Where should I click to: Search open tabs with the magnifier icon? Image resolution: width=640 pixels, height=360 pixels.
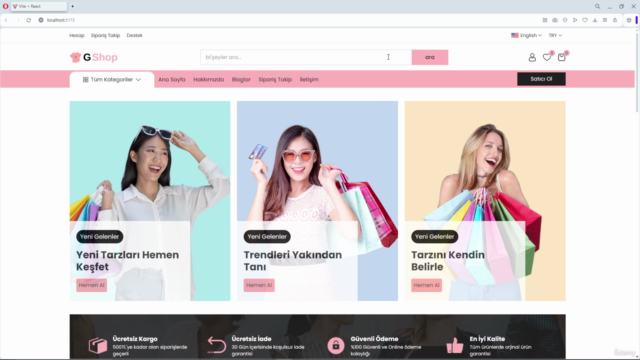[x=597, y=7]
